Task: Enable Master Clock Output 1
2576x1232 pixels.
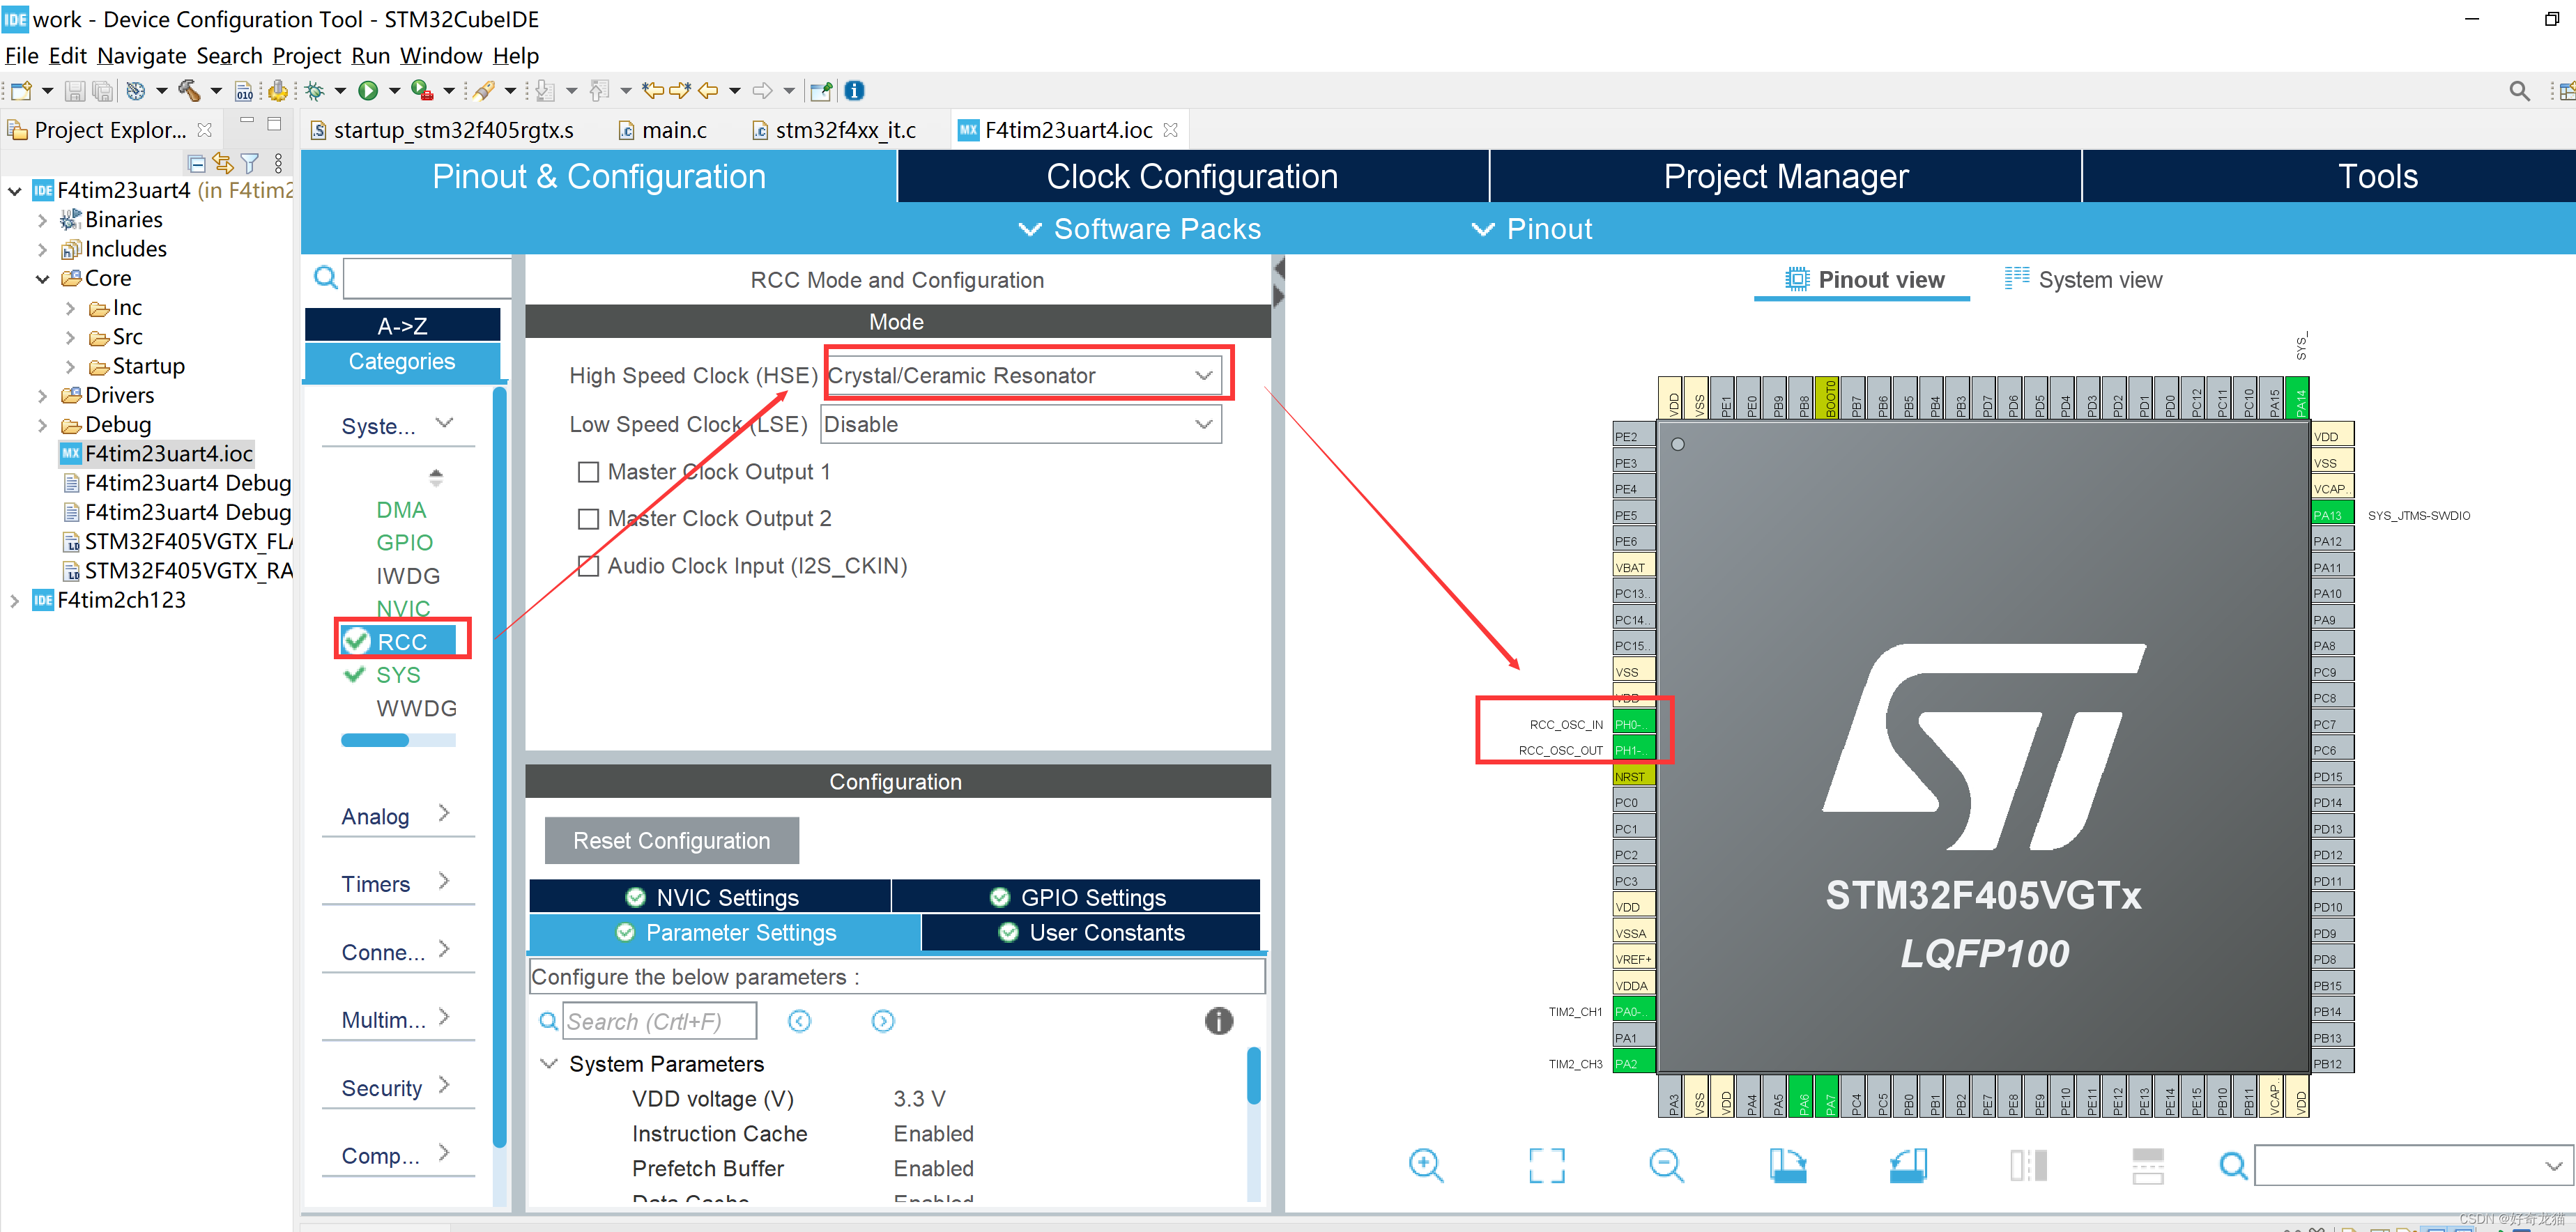Action: pyautogui.click(x=589, y=472)
